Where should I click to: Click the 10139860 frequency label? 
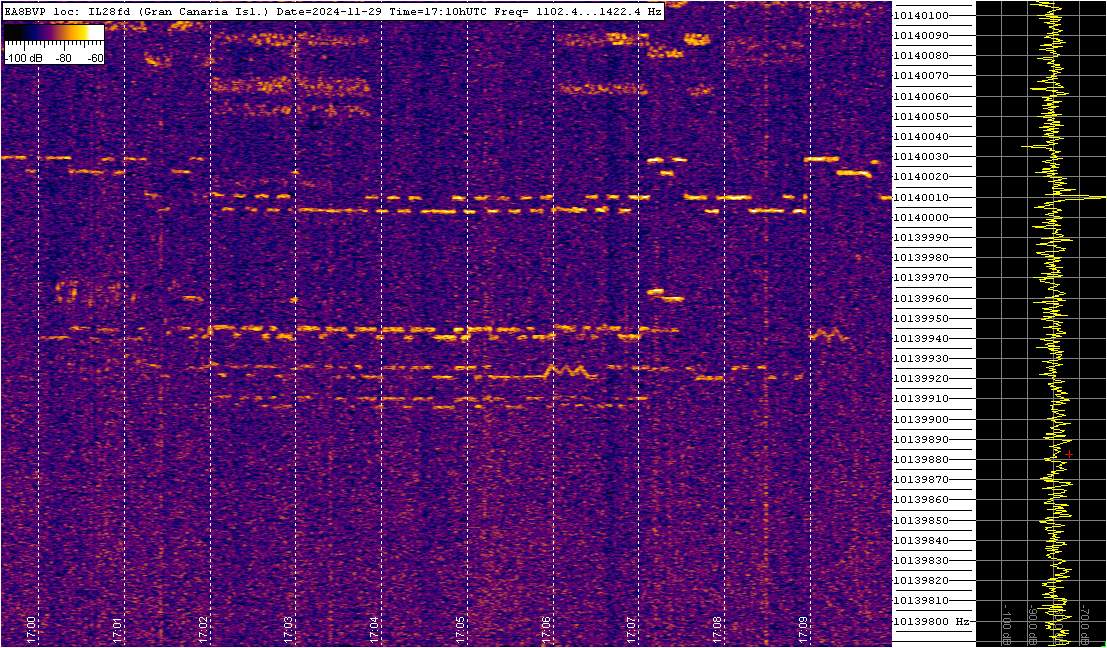(921, 500)
